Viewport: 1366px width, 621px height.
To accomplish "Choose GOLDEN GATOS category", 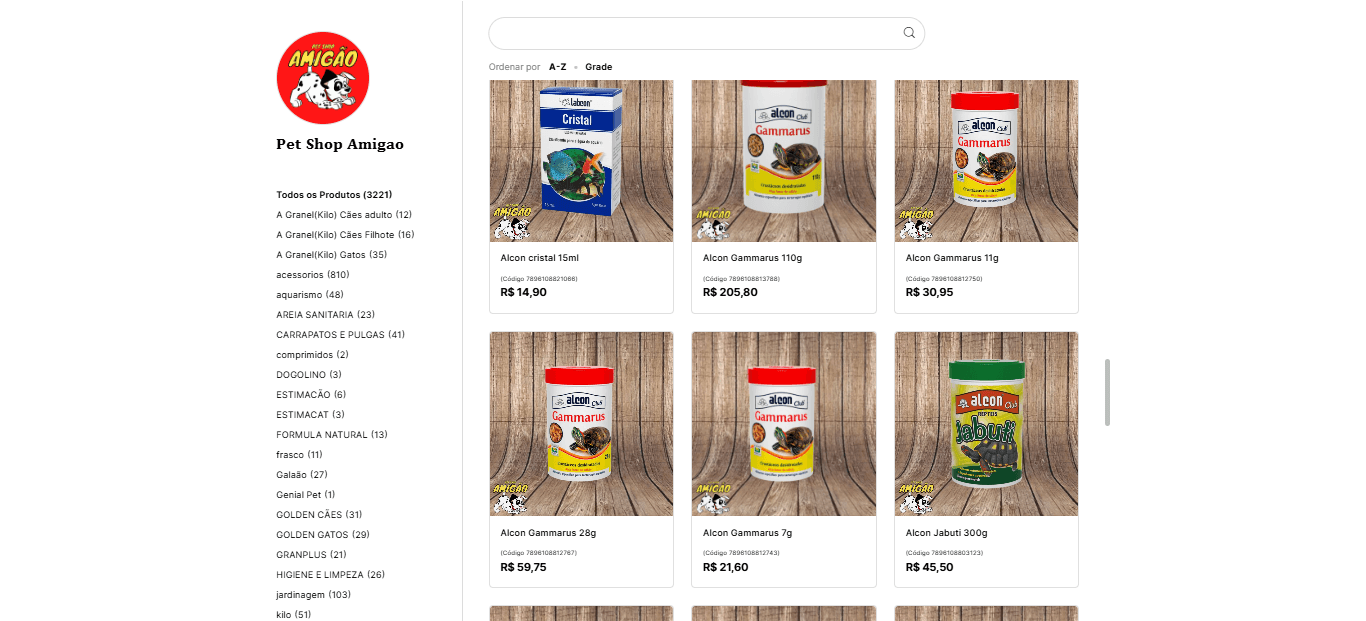I will tap(323, 535).
